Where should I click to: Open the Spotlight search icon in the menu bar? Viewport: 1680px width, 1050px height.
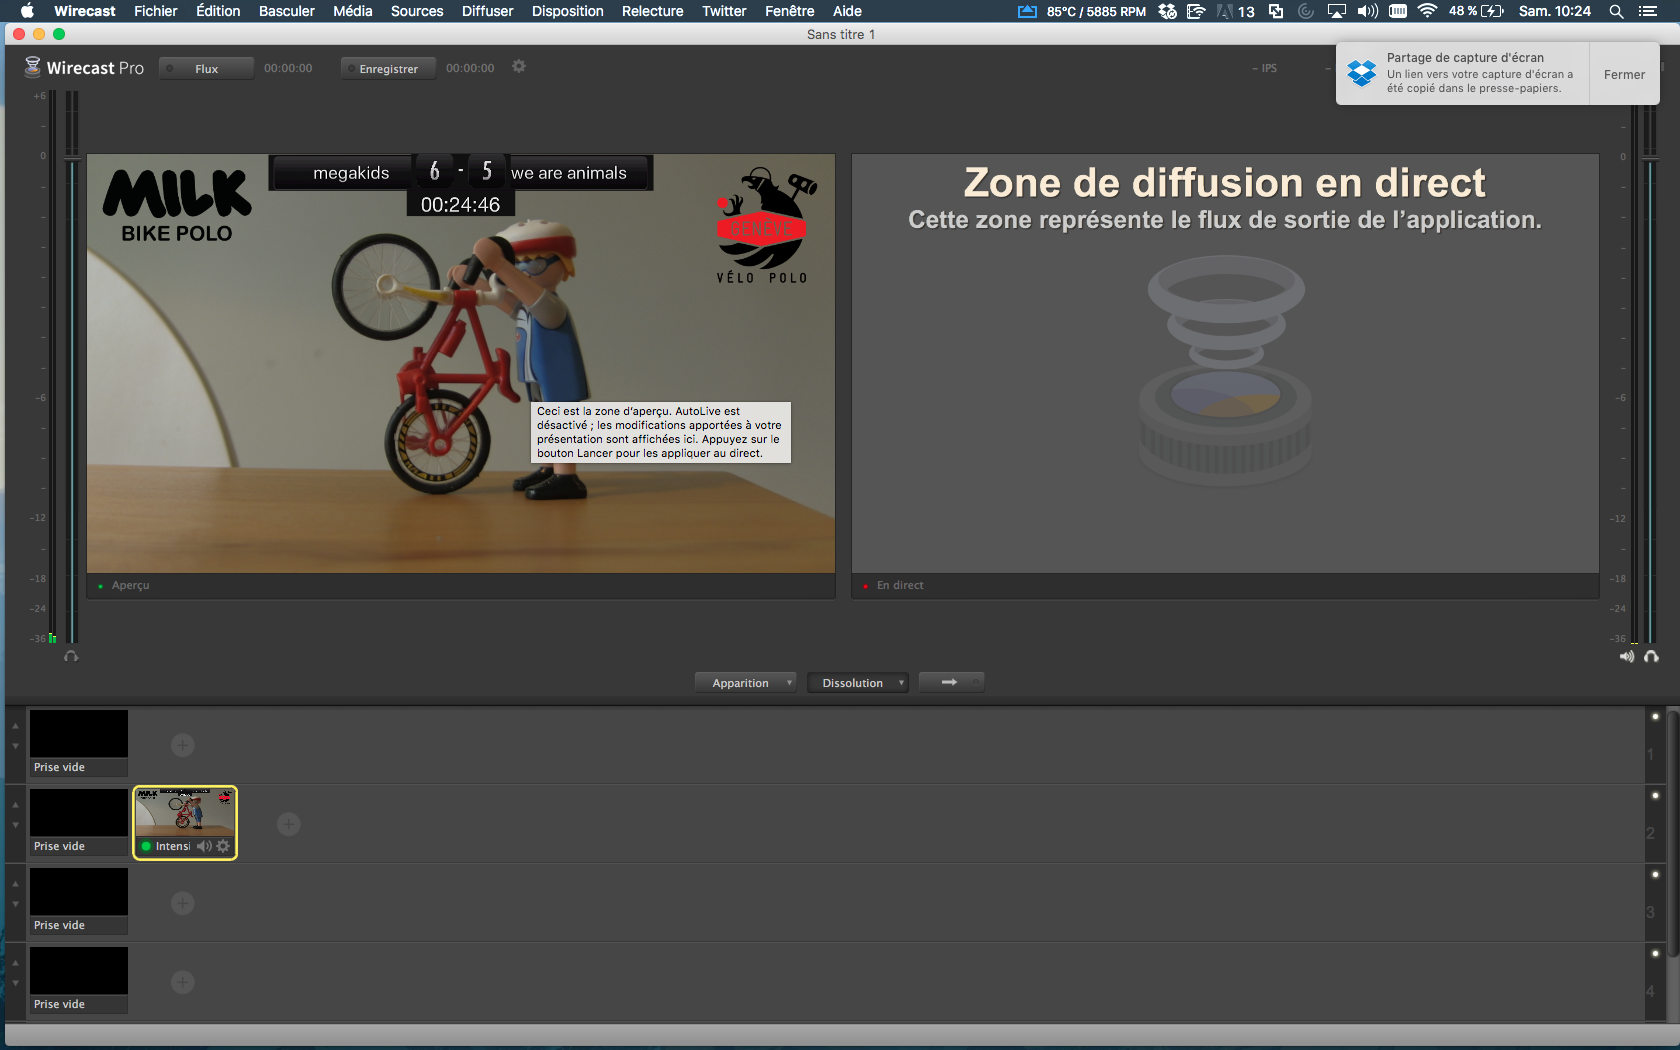tap(1616, 11)
